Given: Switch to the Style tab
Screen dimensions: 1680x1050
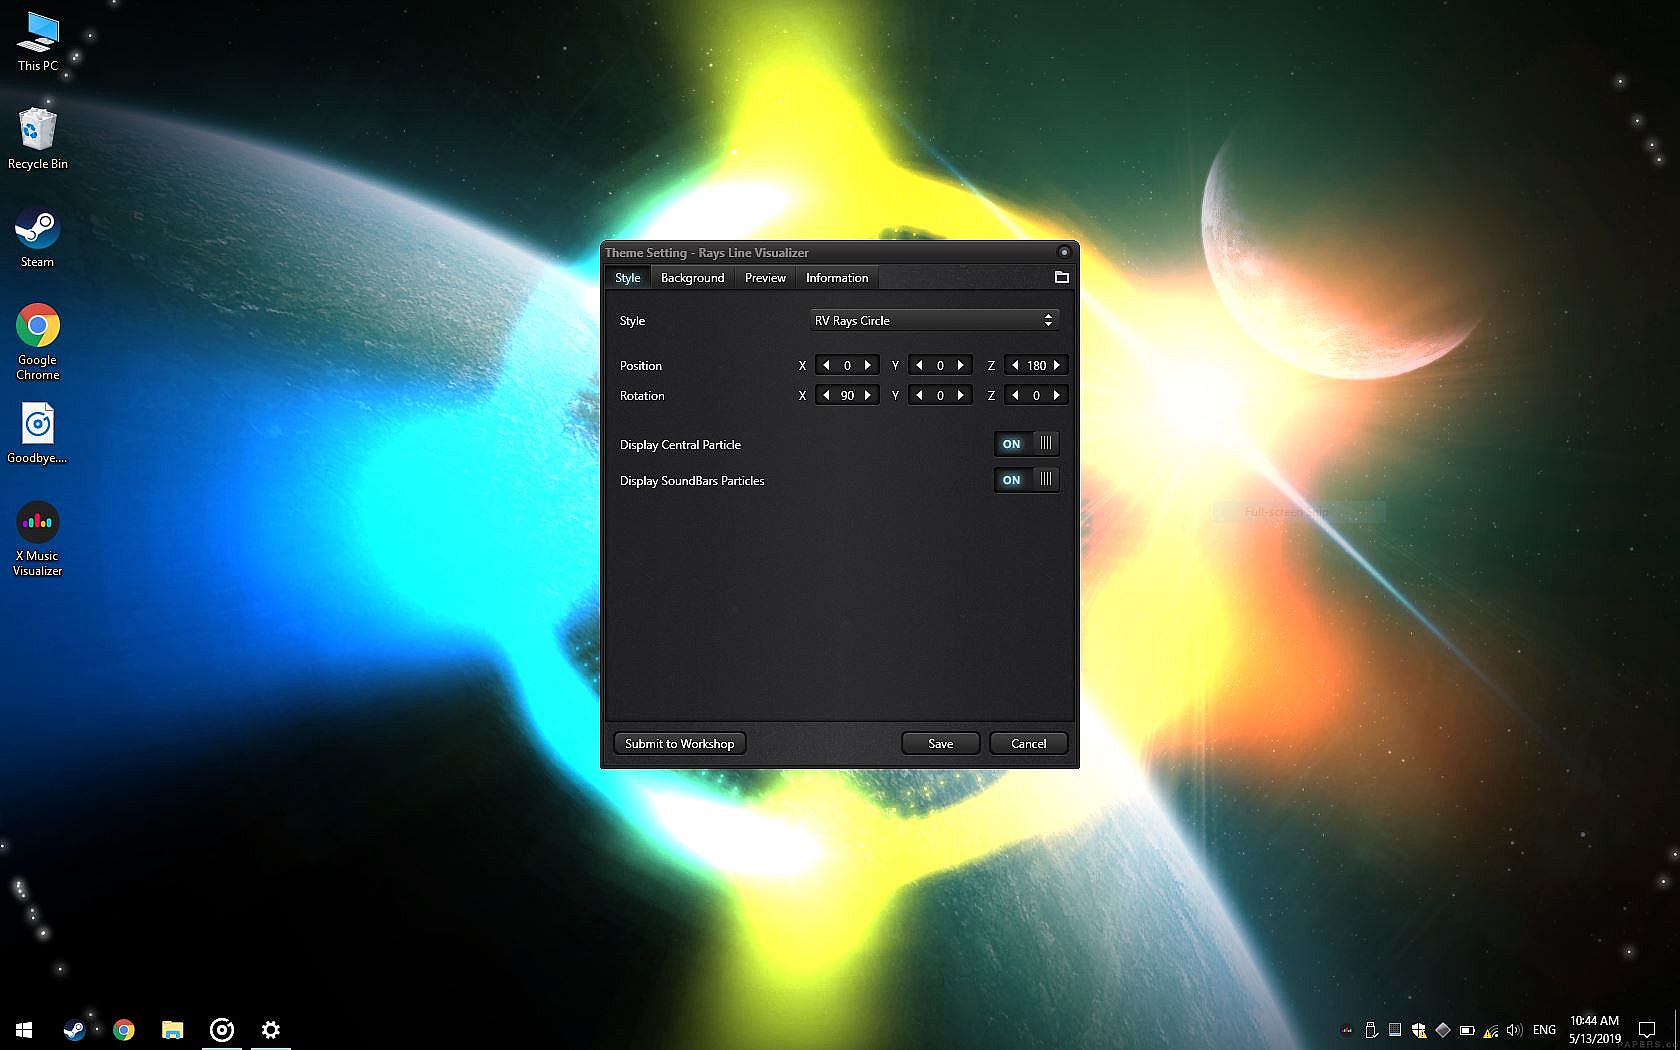Looking at the screenshot, I should coord(627,278).
